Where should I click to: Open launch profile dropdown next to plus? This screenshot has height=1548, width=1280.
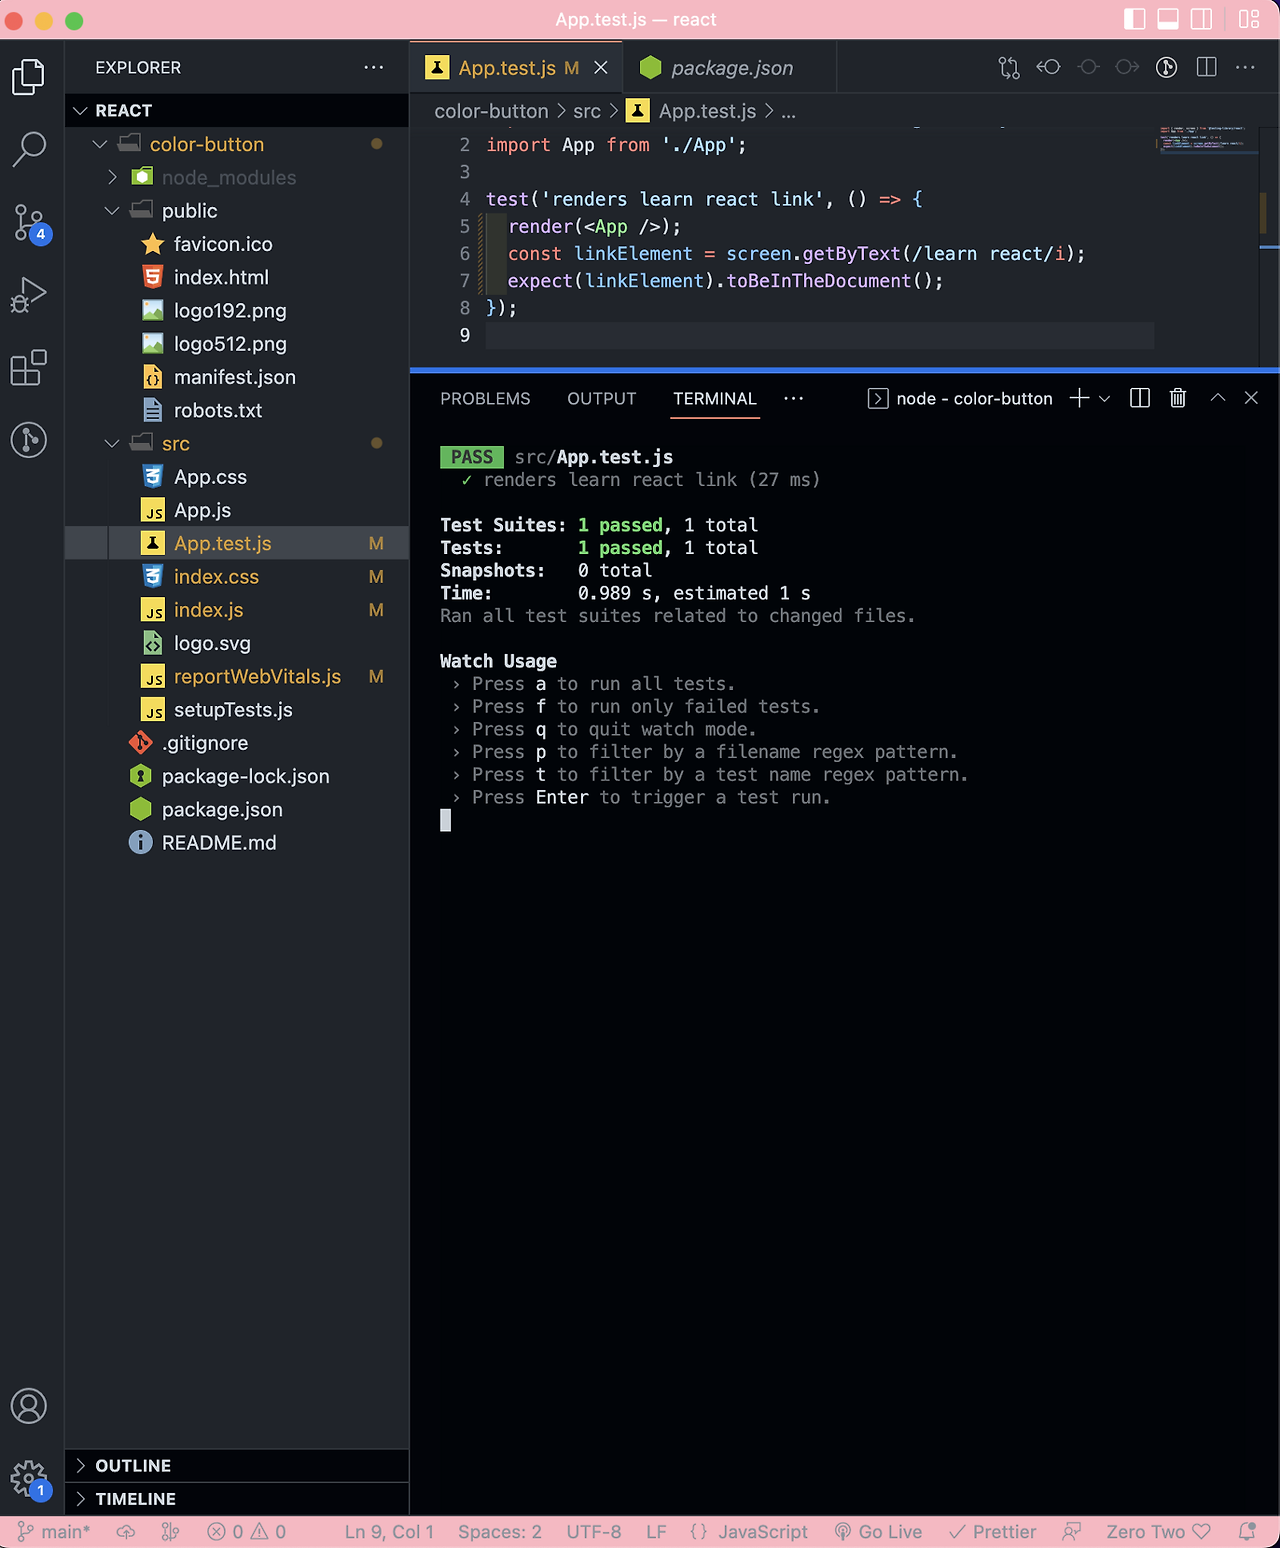(x=1104, y=398)
